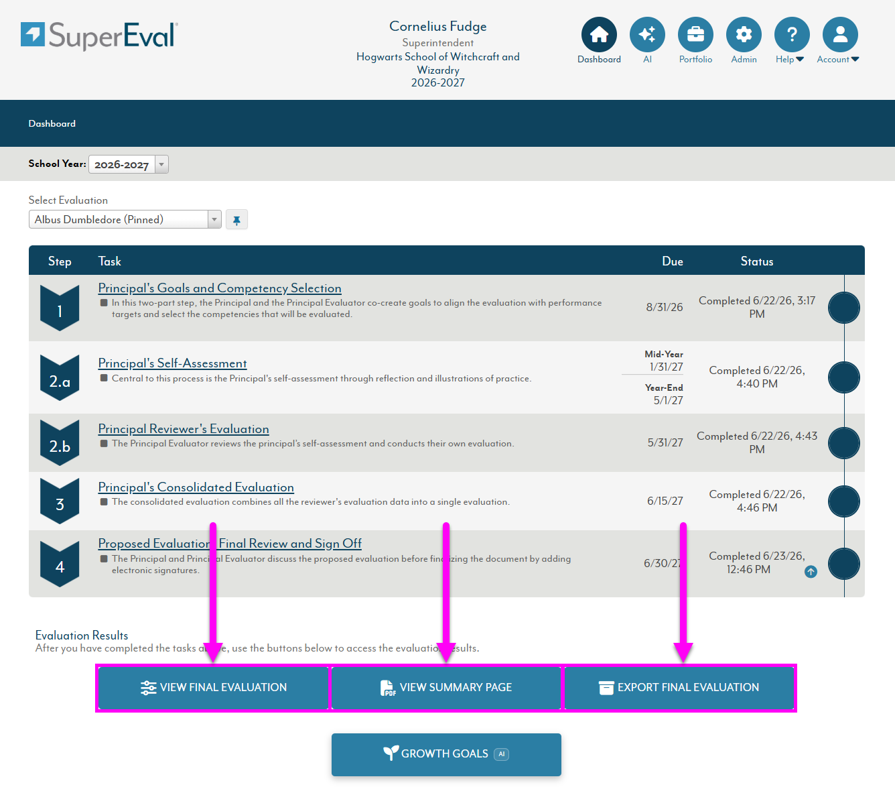Screen dimensions: 895x789
Task: Click the AI badge on Growth Goals button
Action: click(501, 754)
